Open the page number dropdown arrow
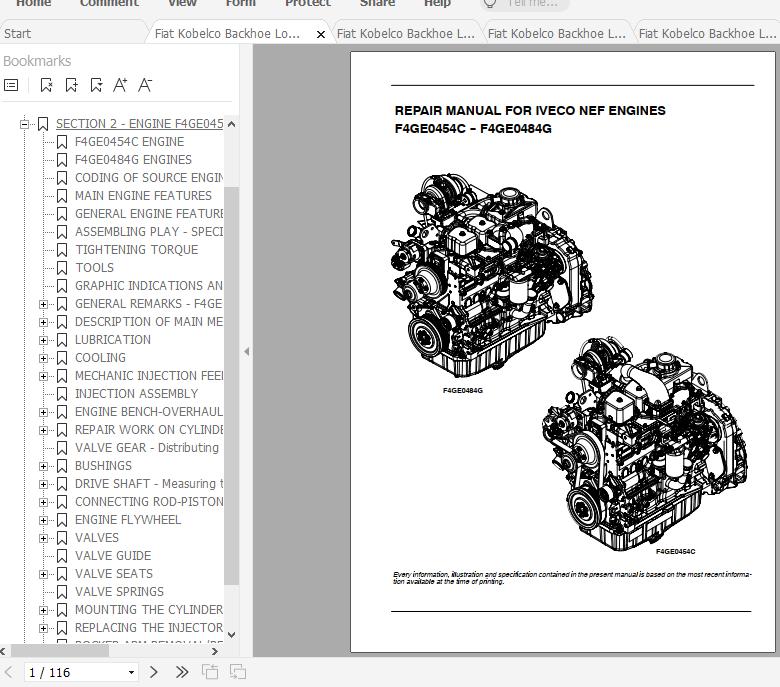Image resolution: width=780 pixels, height=687 pixels. 131,673
